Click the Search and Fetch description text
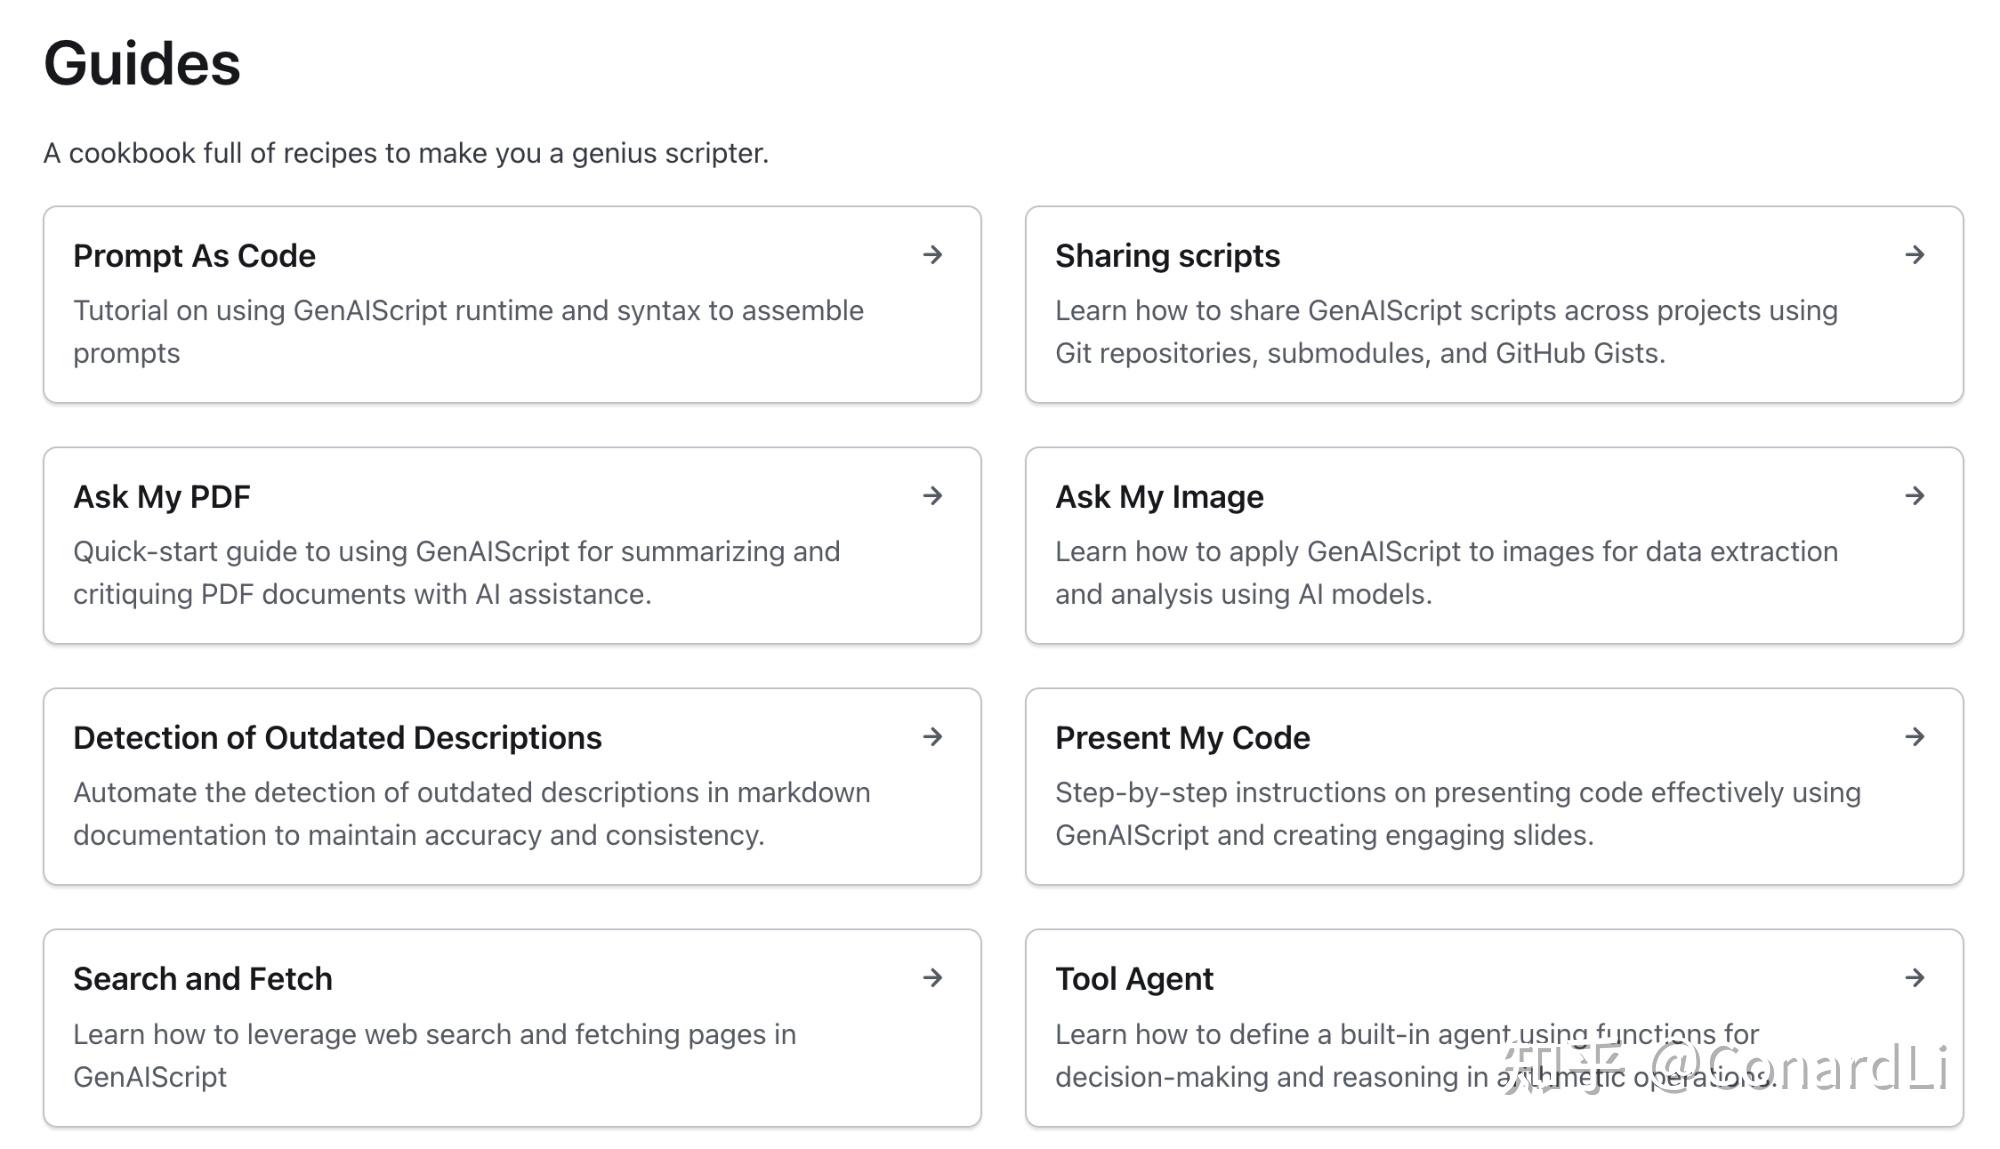Viewport: 2000px width, 1149px height. pos(434,1055)
